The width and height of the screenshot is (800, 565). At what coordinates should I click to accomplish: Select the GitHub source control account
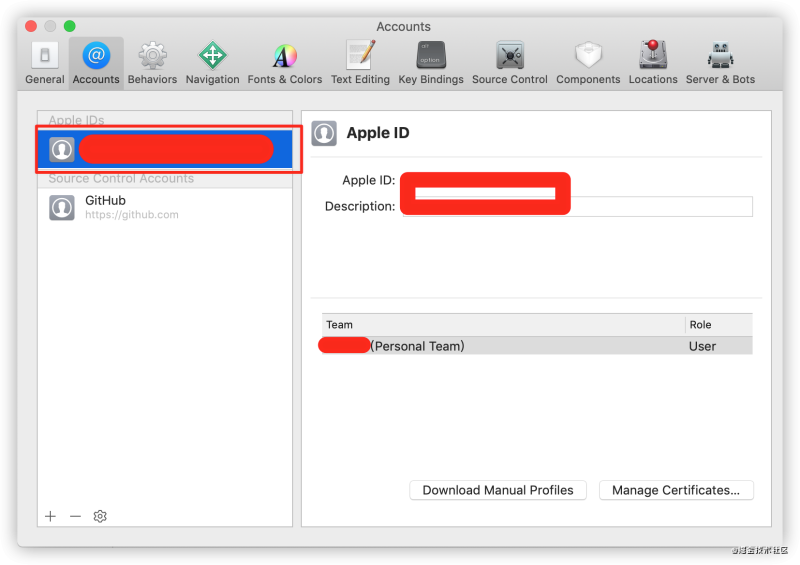click(x=165, y=207)
